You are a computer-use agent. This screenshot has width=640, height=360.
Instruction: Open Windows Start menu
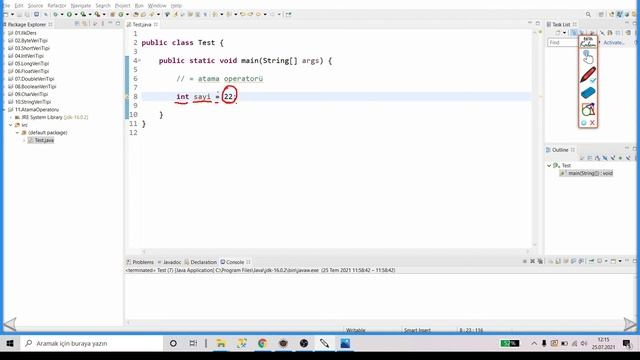point(10,343)
